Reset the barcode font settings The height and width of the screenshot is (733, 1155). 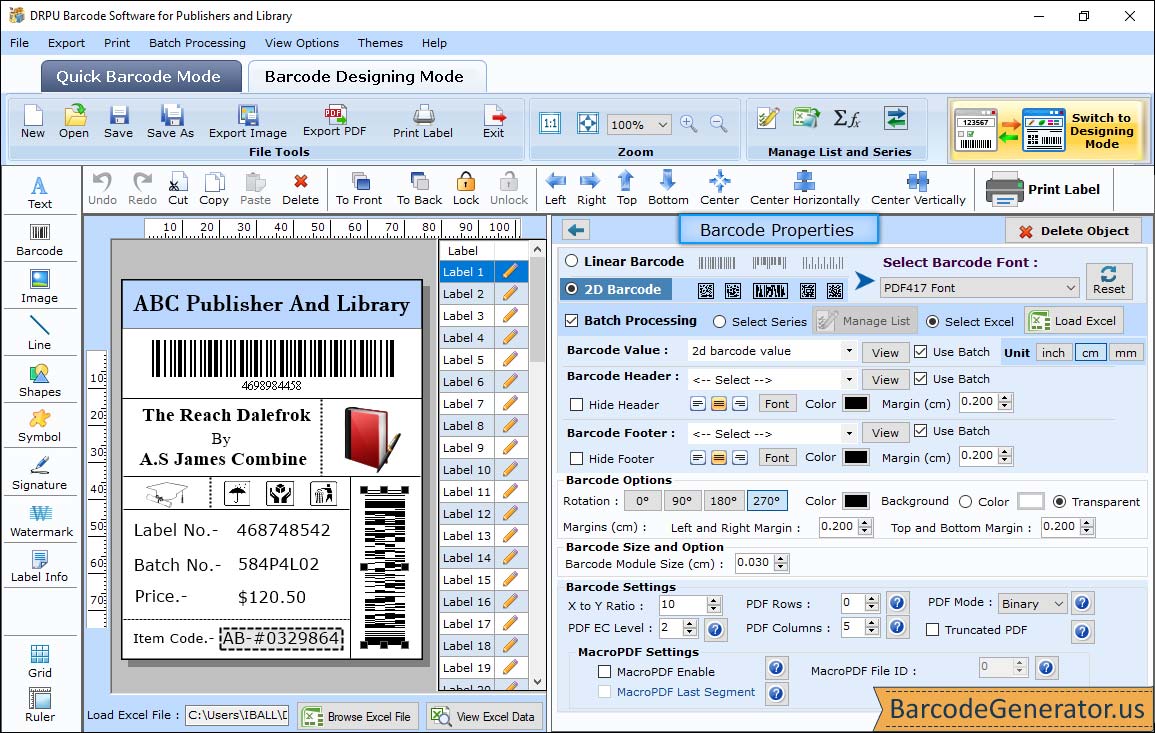[1109, 281]
